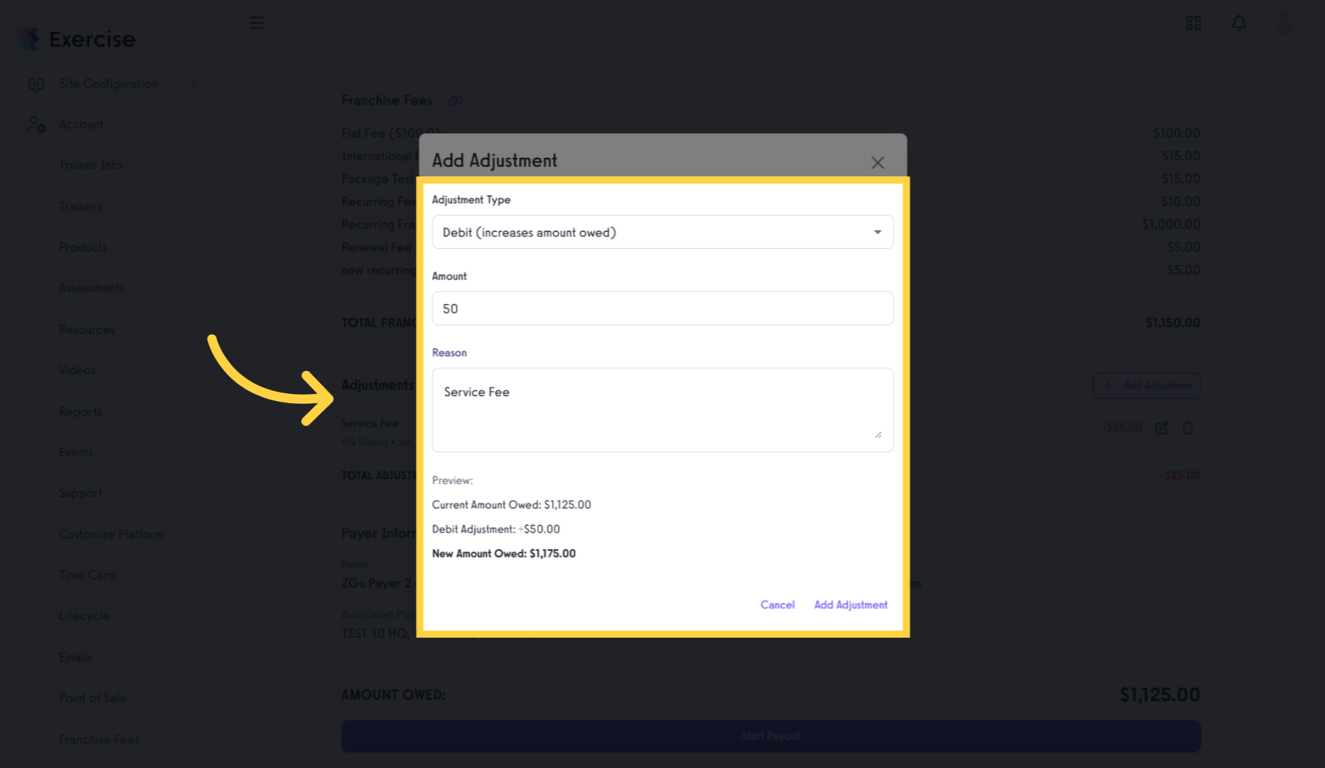Select Trainers in the sidebar
The image size is (1325, 768).
click(82, 206)
